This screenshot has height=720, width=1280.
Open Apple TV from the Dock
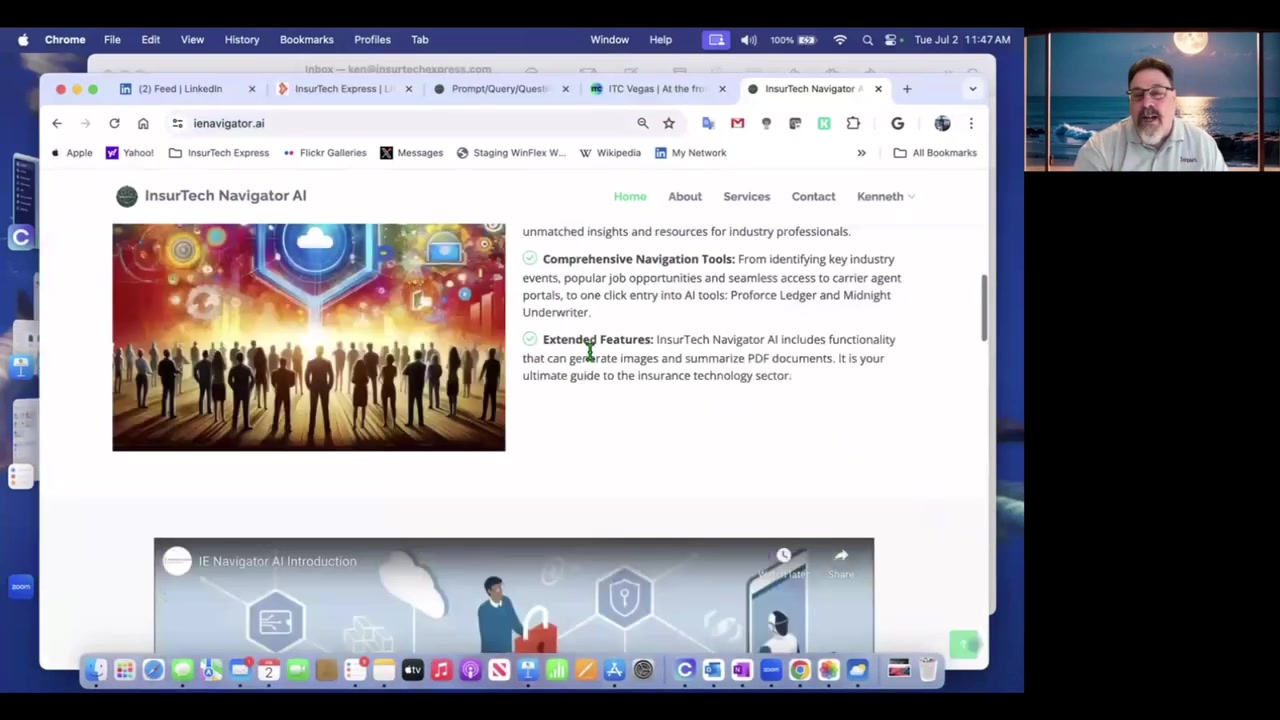(x=412, y=670)
